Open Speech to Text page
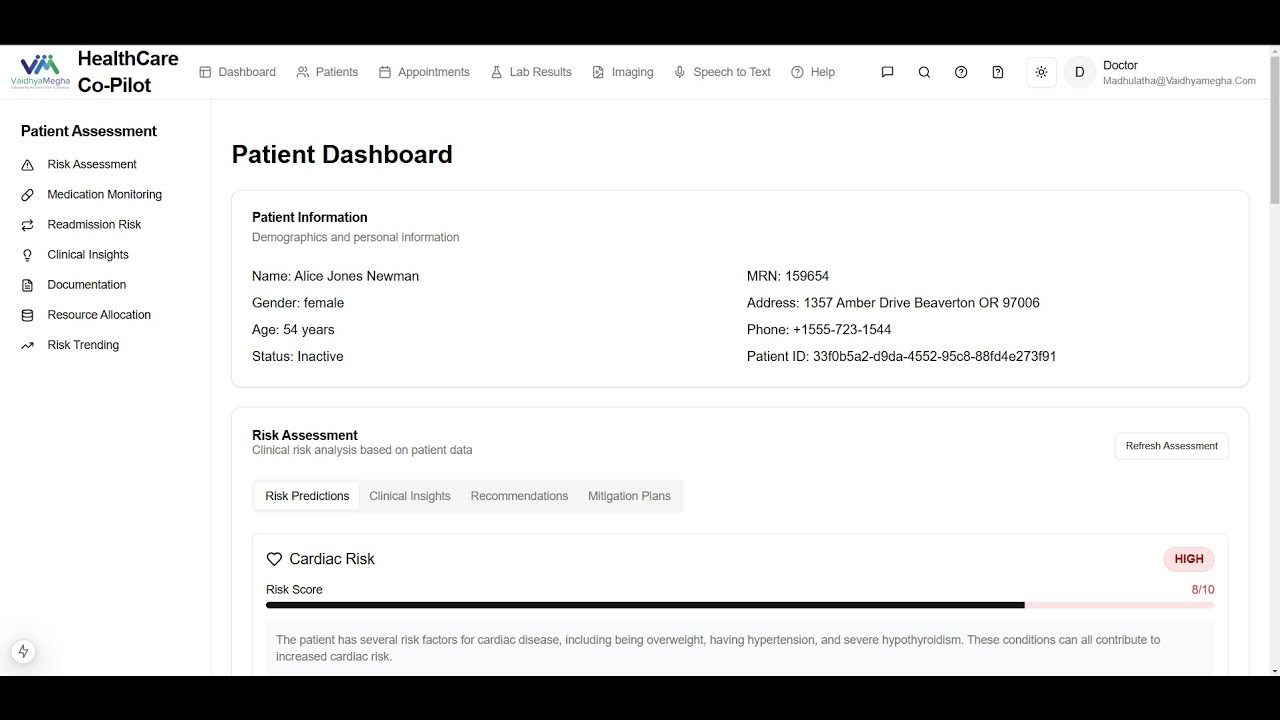This screenshot has height=720, width=1280. 722,72
